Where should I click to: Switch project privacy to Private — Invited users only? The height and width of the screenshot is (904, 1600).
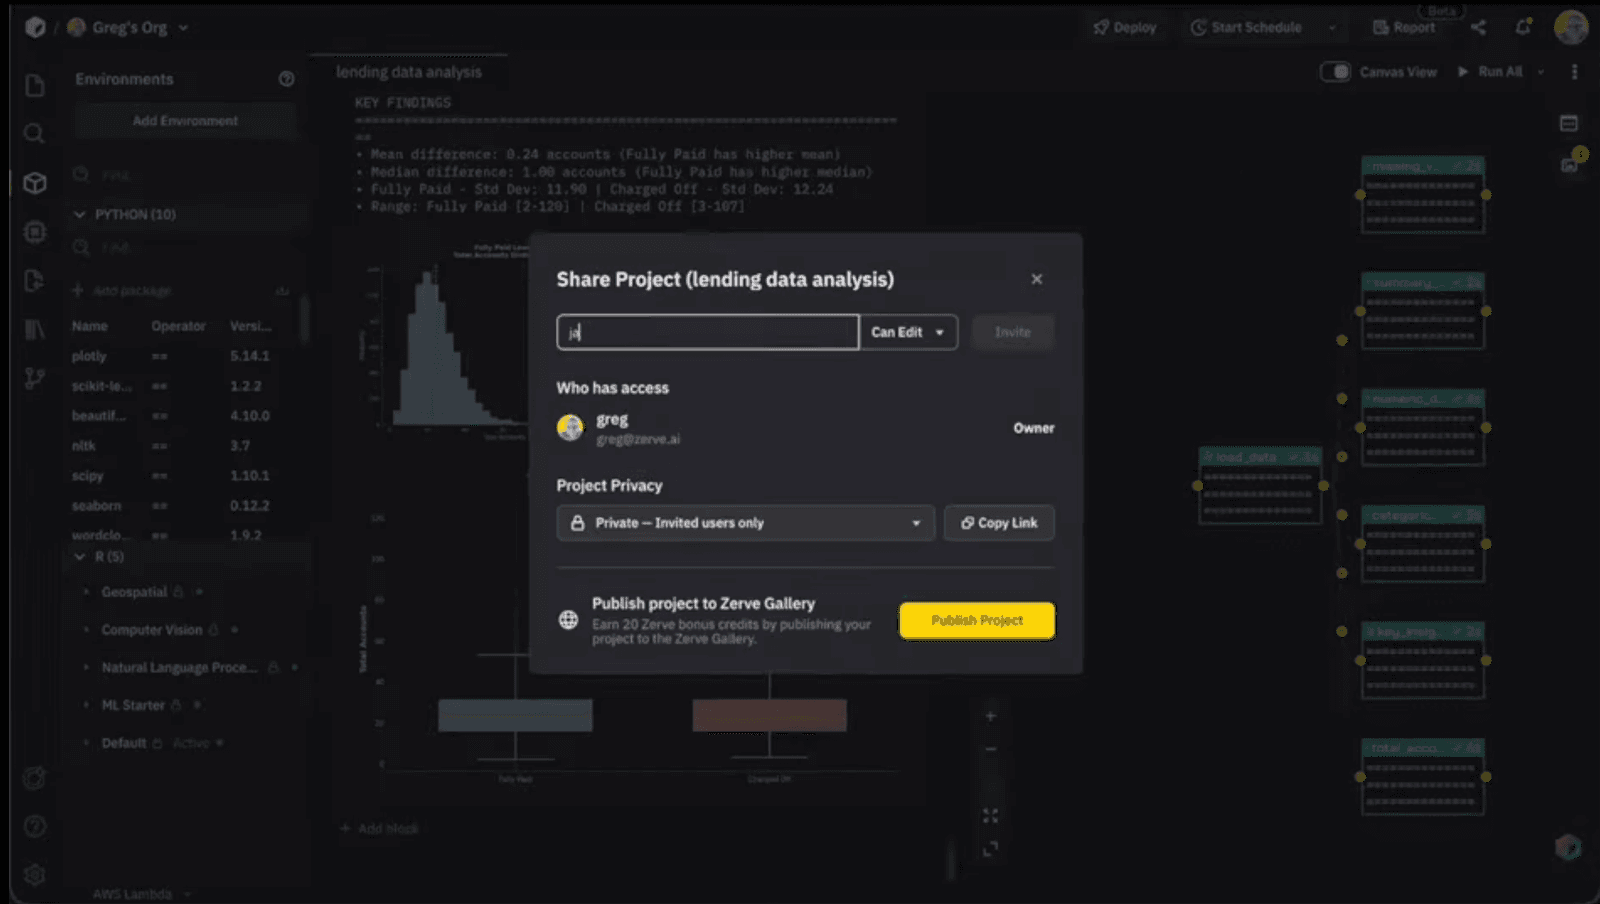tap(744, 522)
